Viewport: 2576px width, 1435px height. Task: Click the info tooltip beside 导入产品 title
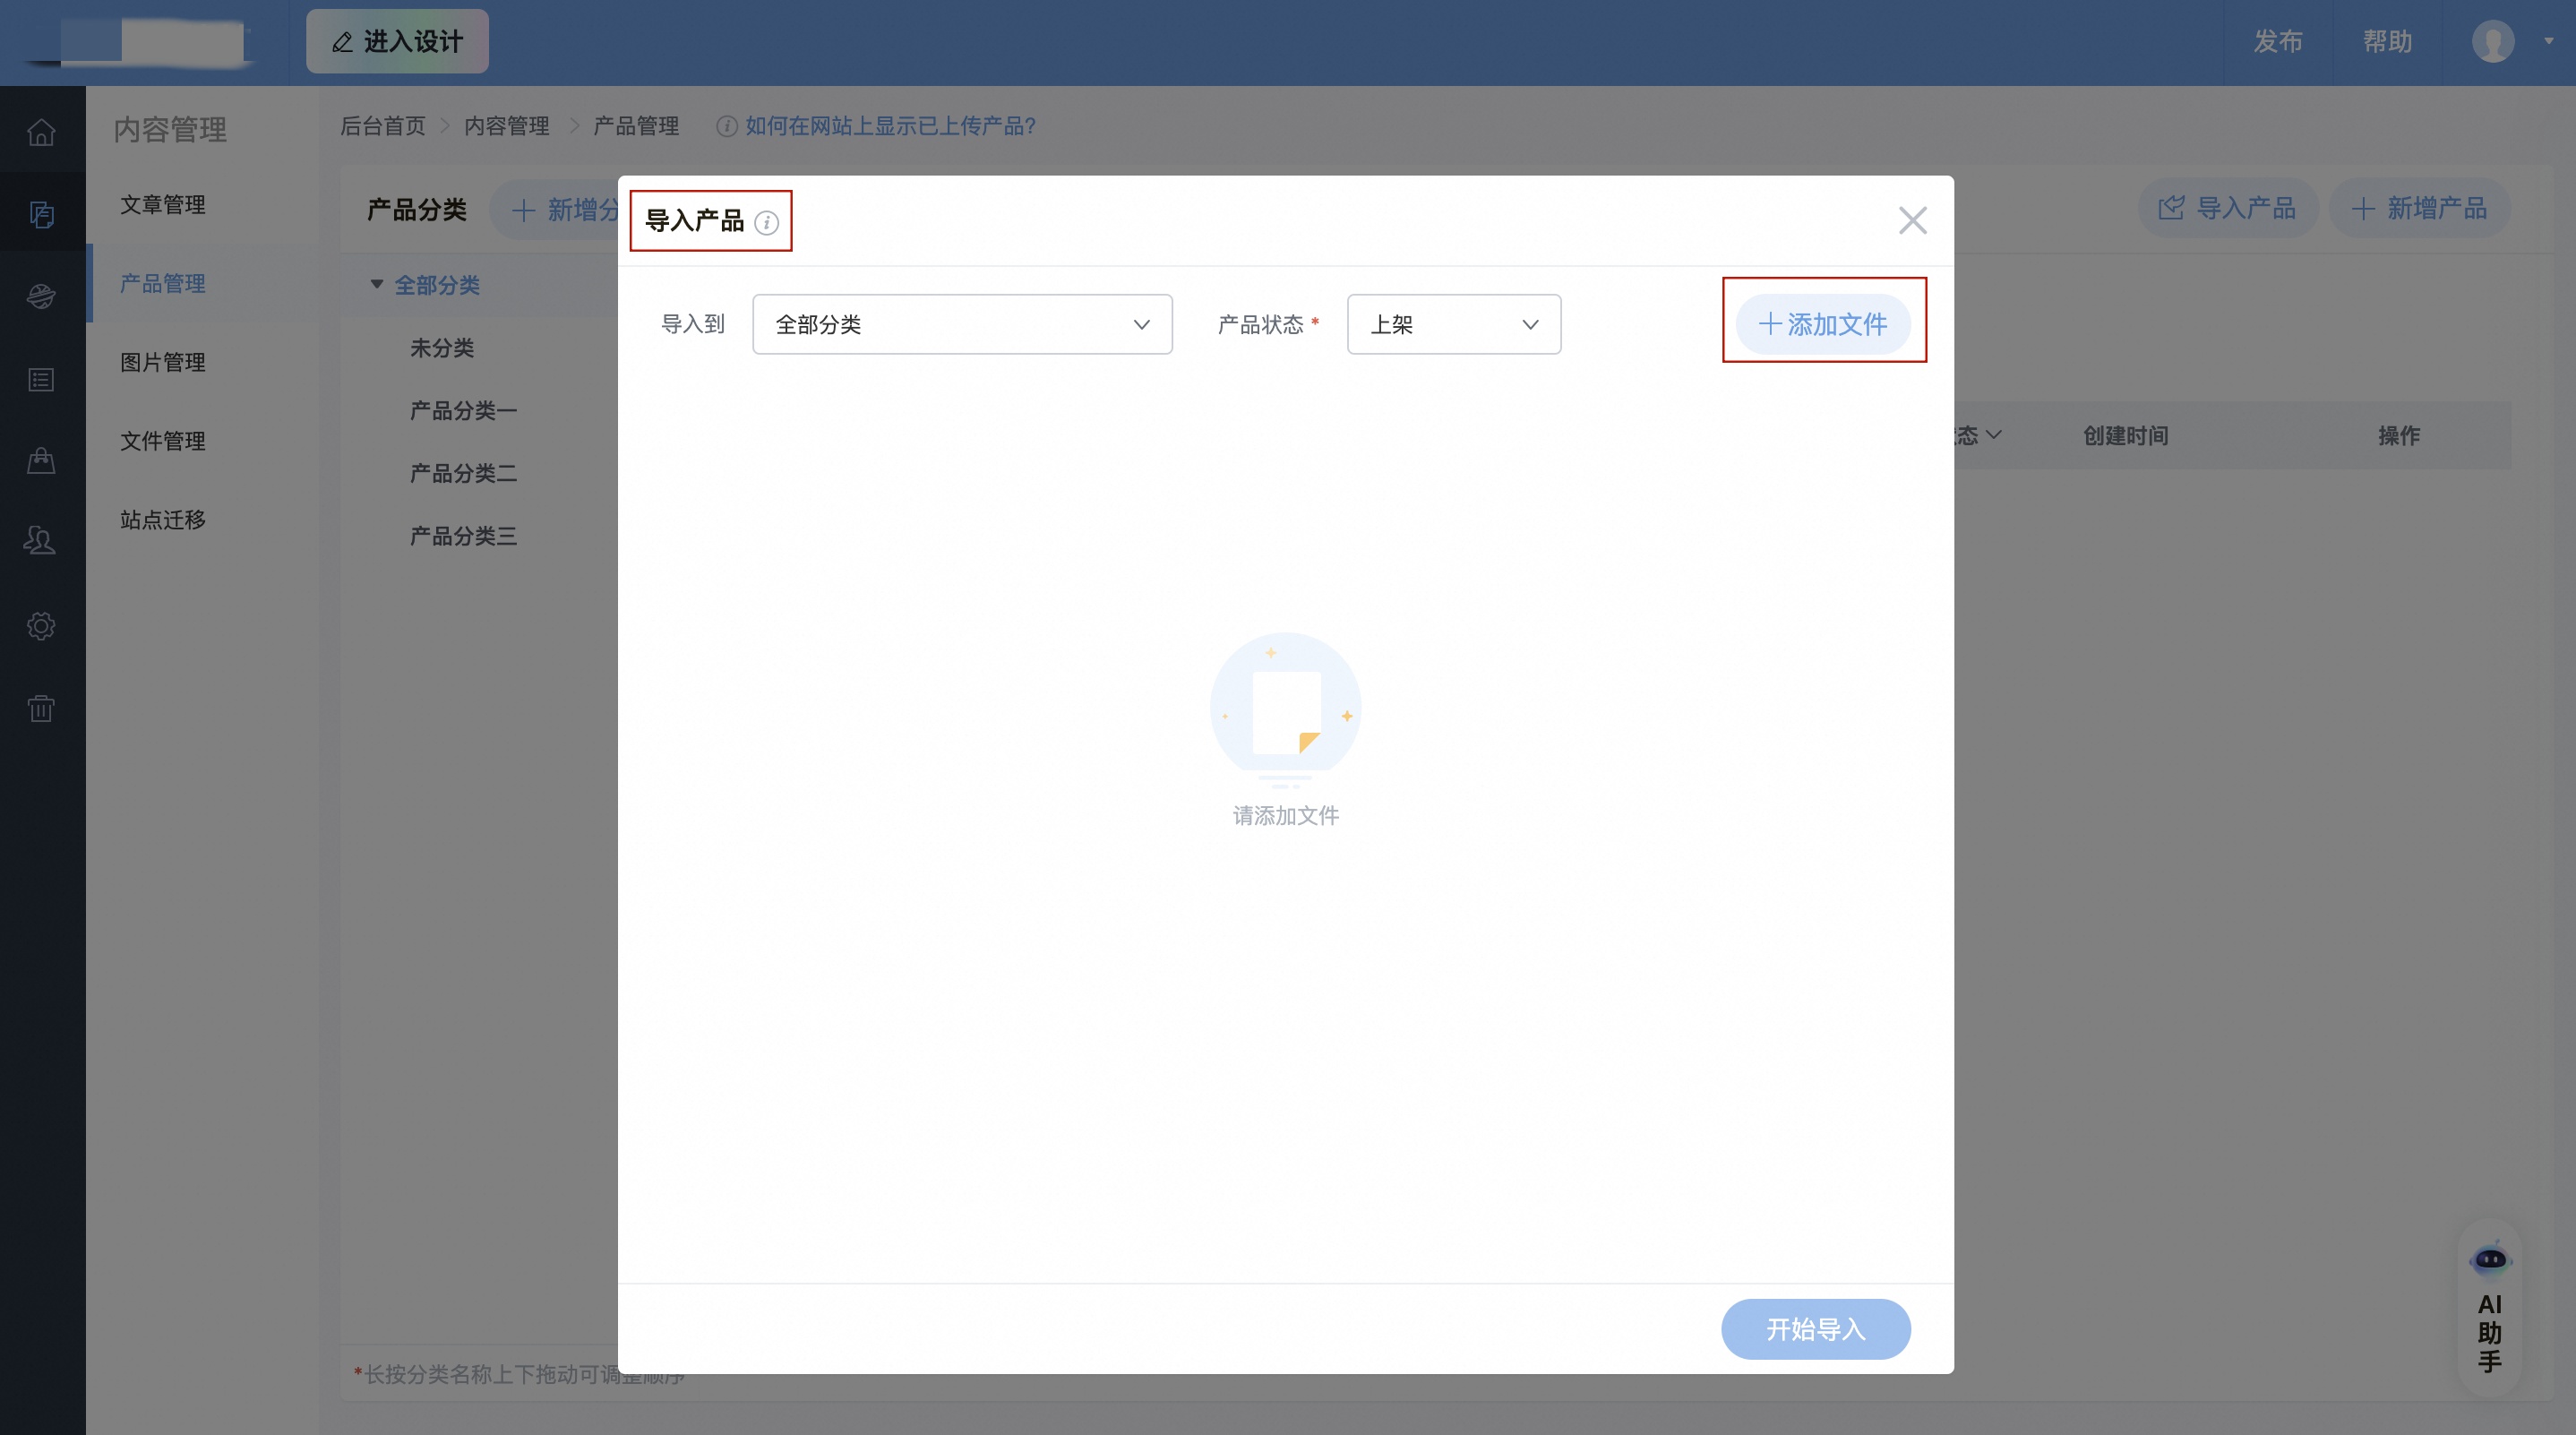767,224
